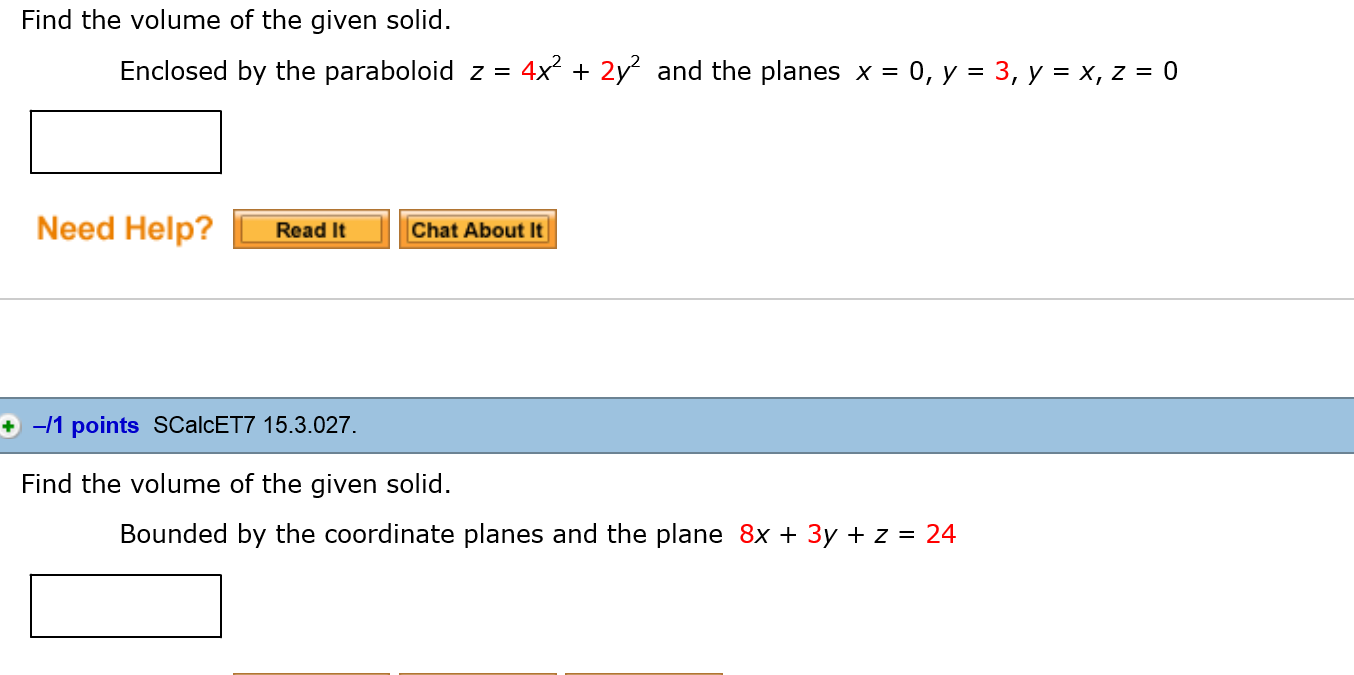Viewport: 1354px width, 675px height.
Task: Click the Chat About It label text
Action: pos(477,229)
